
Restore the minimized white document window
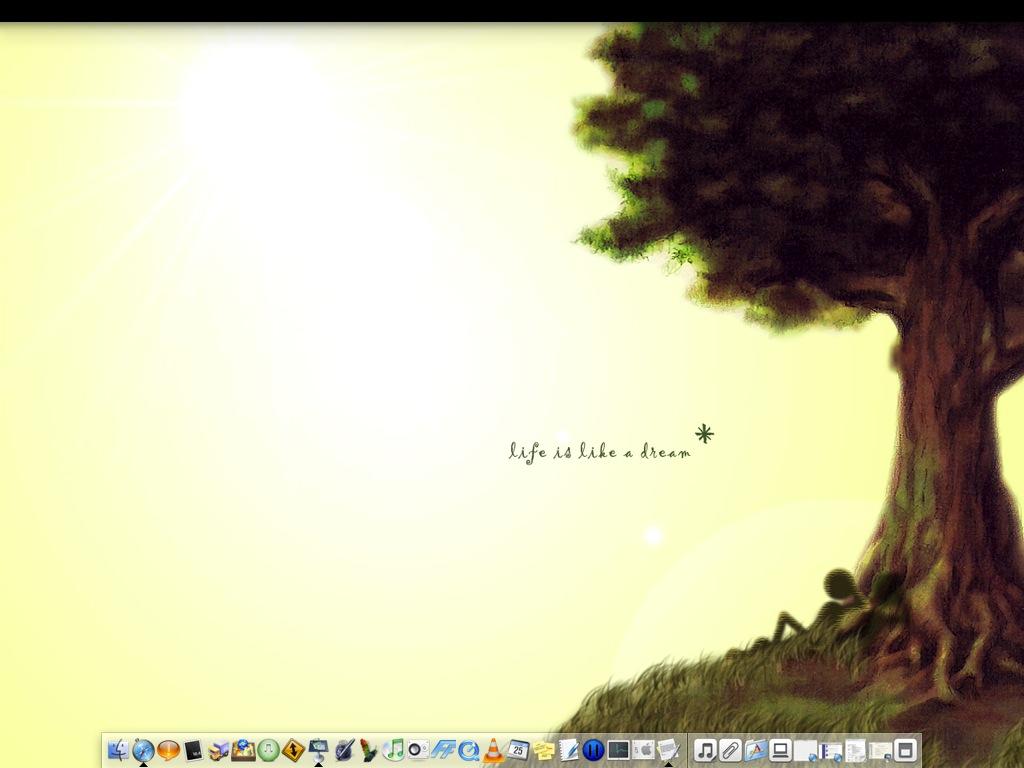pyautogui.click(x=856, y=751)
